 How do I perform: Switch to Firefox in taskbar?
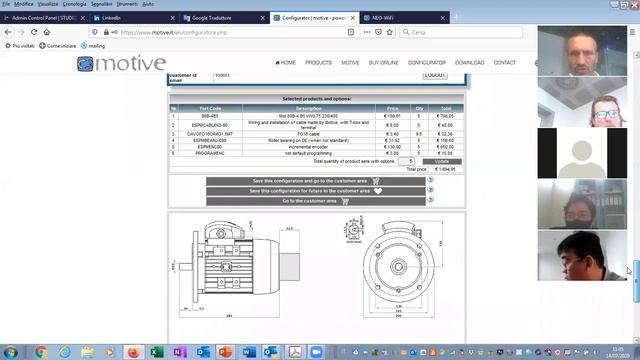point(133,352)
